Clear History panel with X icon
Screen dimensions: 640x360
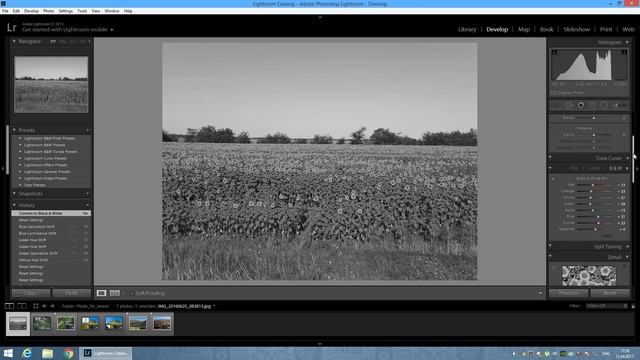point(87,205)
